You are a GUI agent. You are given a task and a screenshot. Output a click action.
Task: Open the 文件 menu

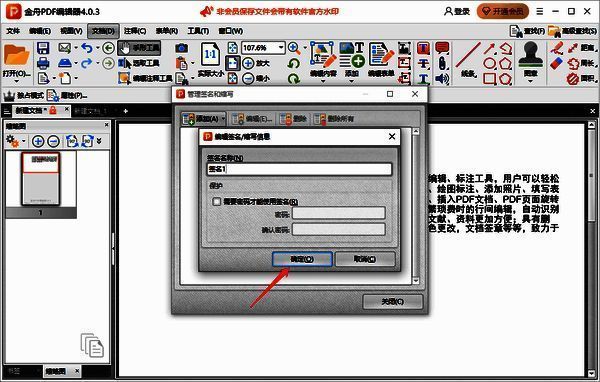click(13, 31)
